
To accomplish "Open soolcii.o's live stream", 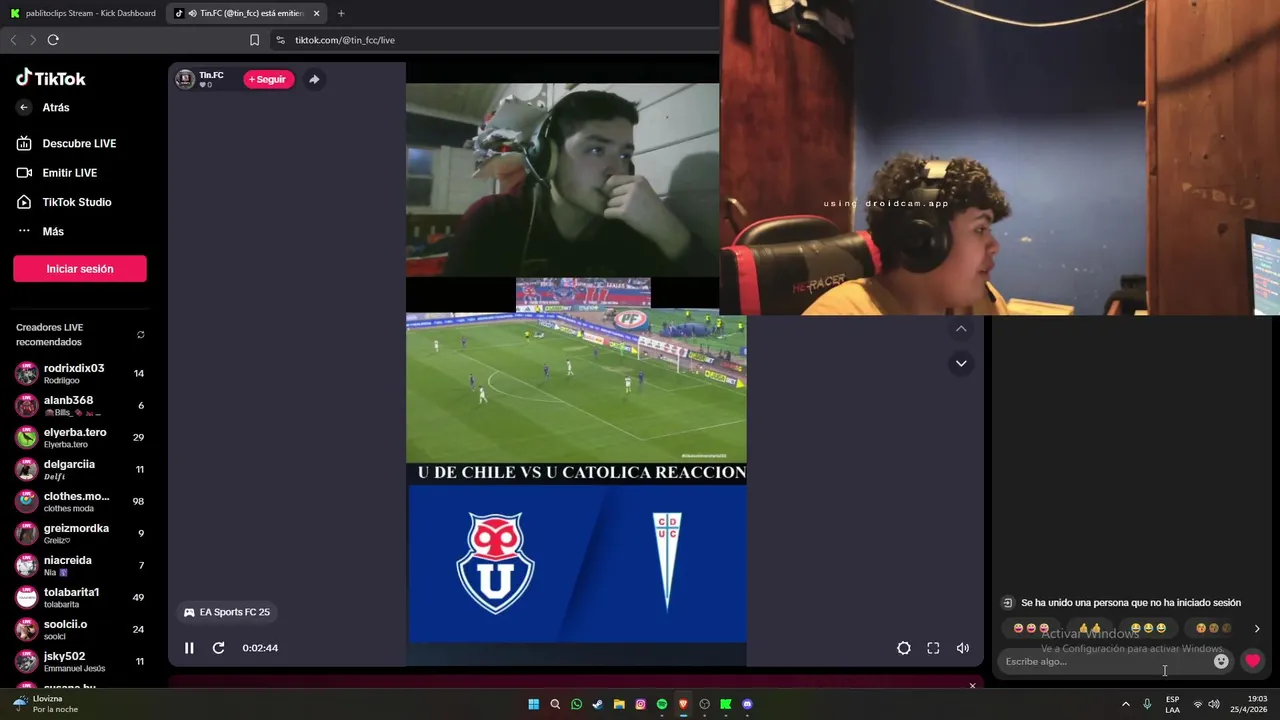I will point(80,629).
